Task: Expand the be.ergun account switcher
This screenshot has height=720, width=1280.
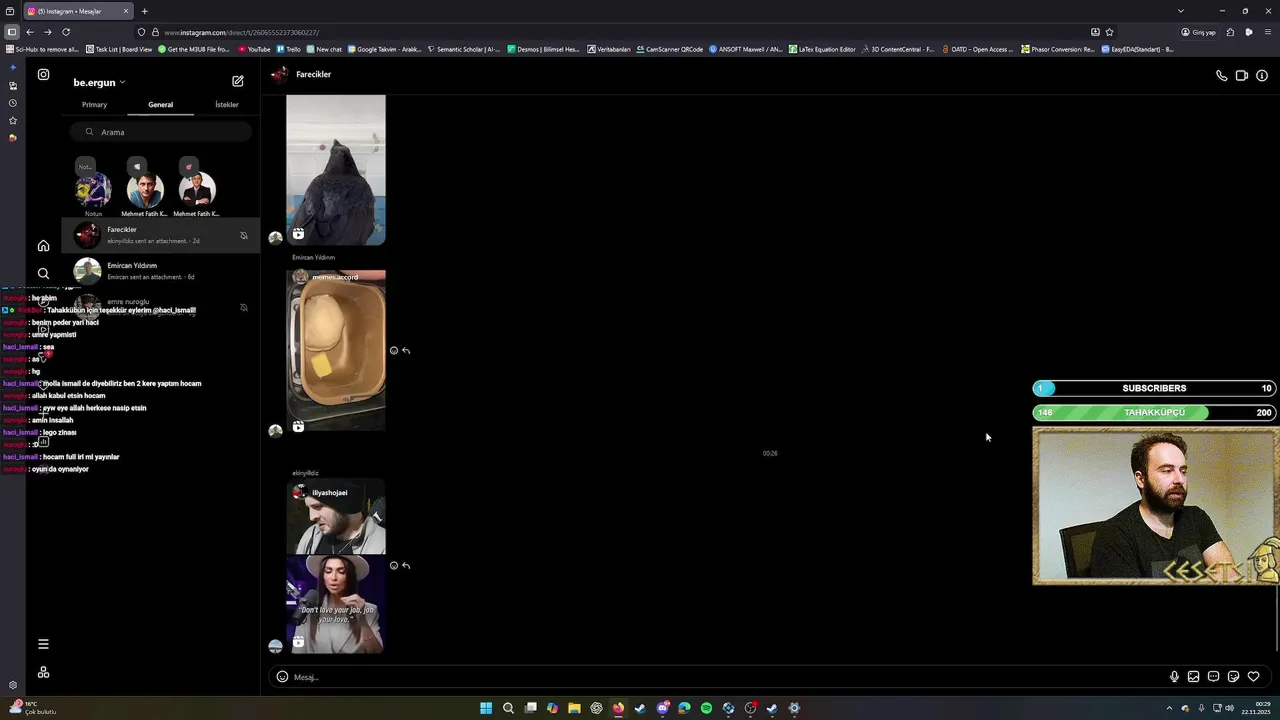Action: [99, 83]
